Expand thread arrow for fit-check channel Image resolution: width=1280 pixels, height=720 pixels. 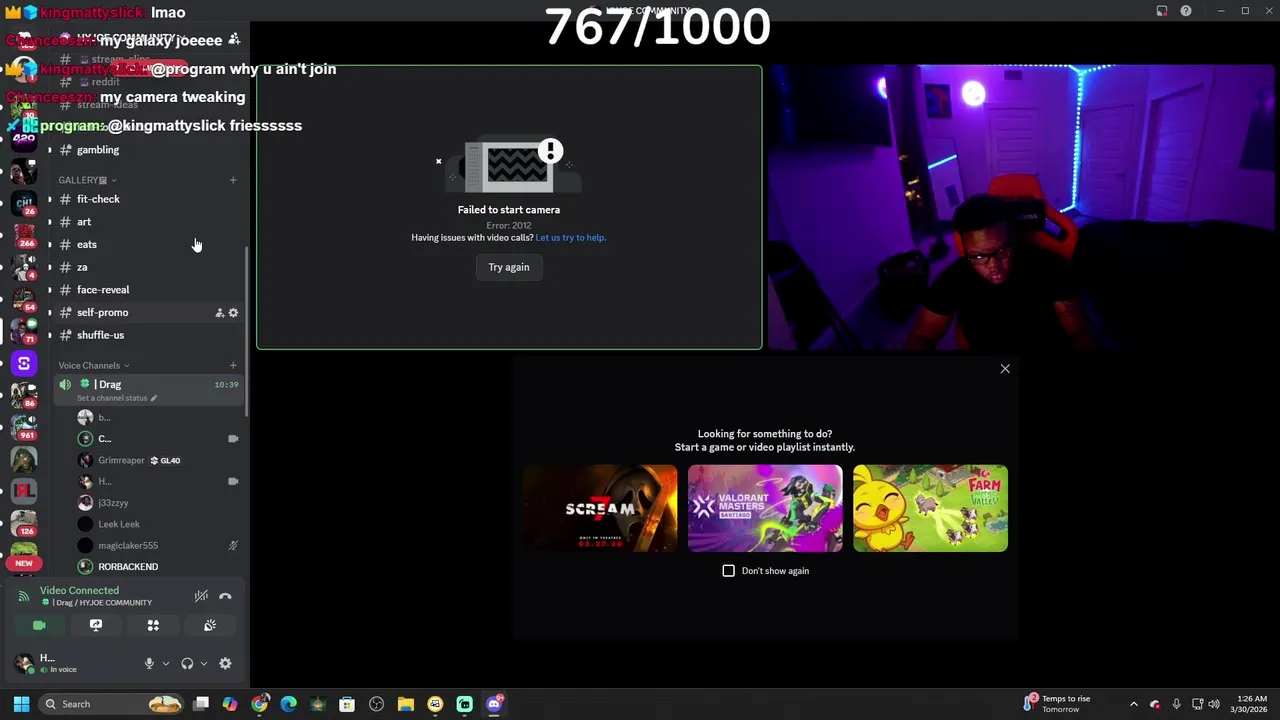pyautogui.click(x=49, y=199)
